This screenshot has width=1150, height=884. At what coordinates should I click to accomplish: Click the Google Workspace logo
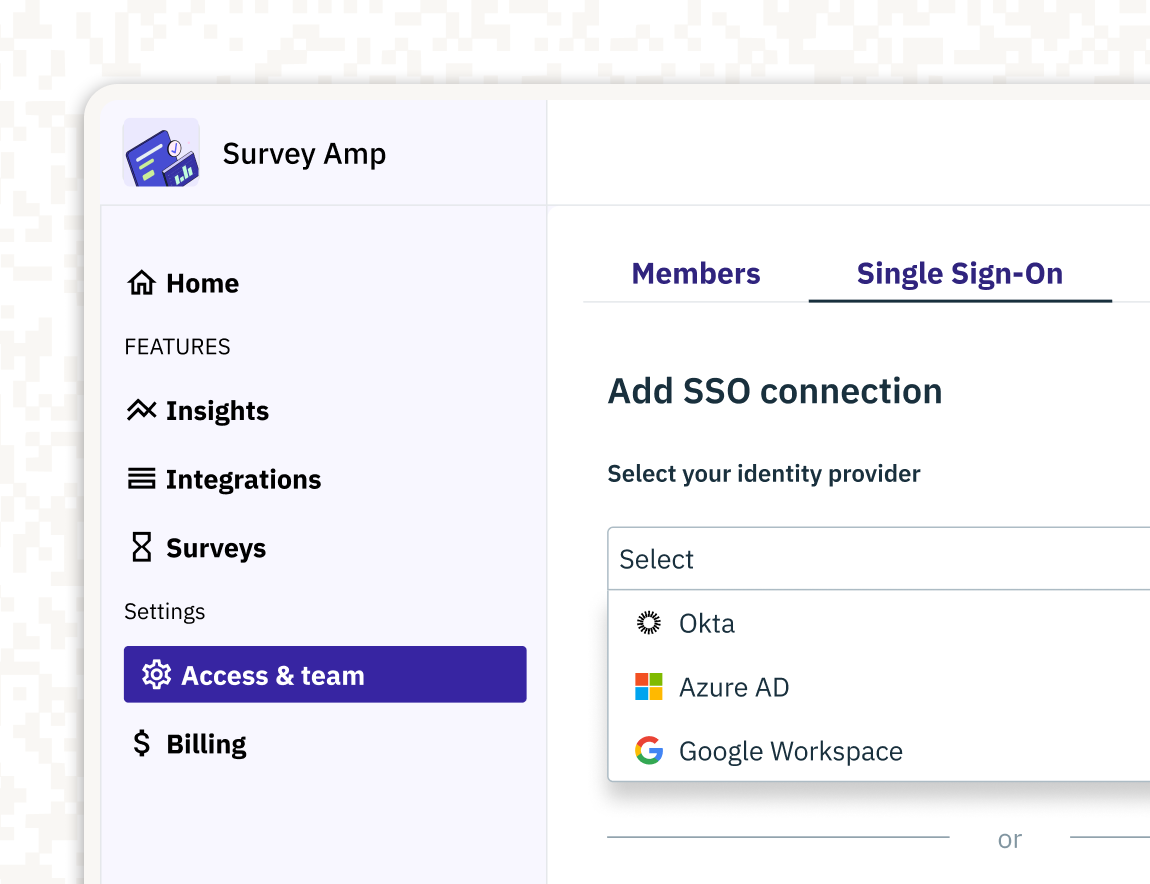coord(649,751)
